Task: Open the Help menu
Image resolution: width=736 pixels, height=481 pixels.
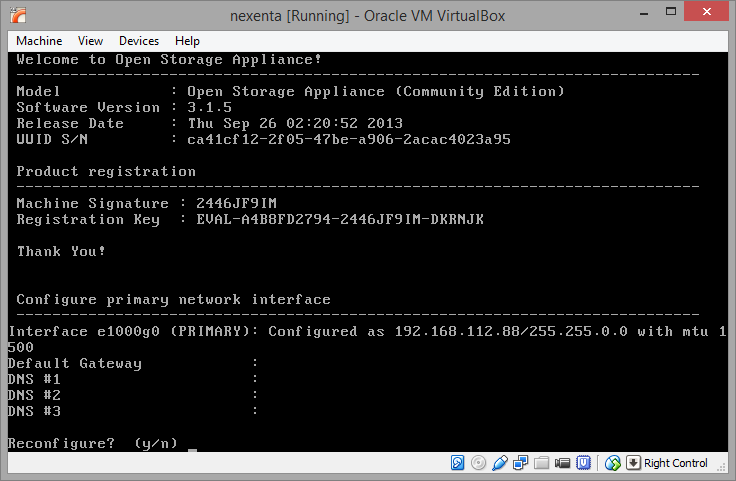Action: (187, 41)
